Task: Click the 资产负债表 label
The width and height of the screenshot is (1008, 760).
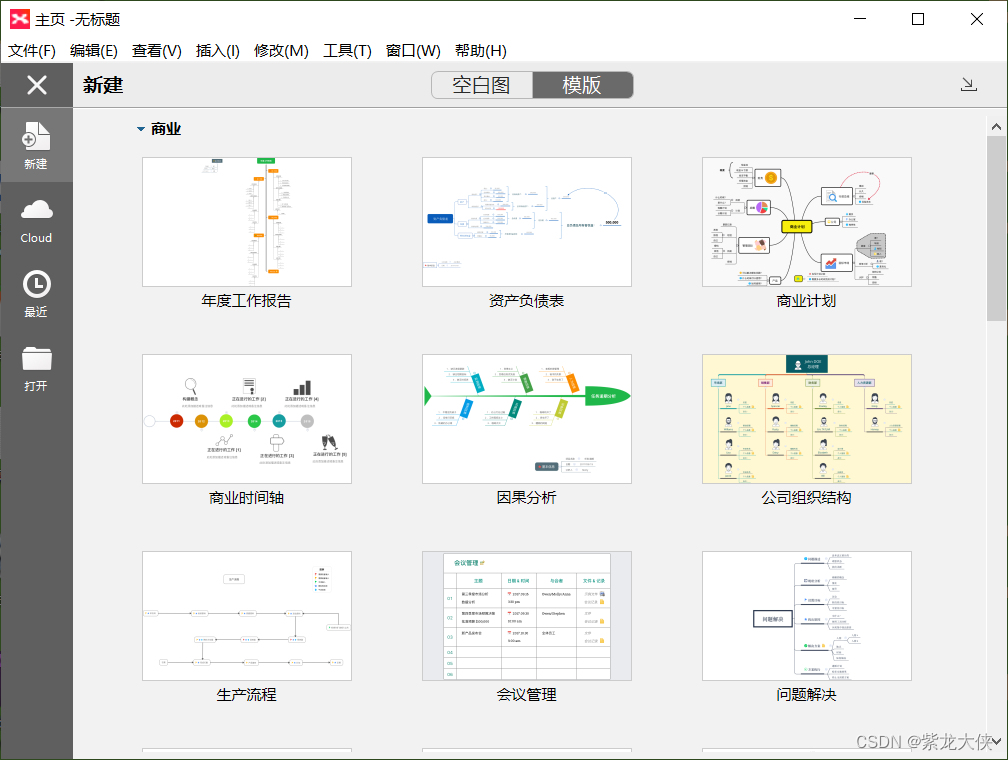Action: [526, 301]
